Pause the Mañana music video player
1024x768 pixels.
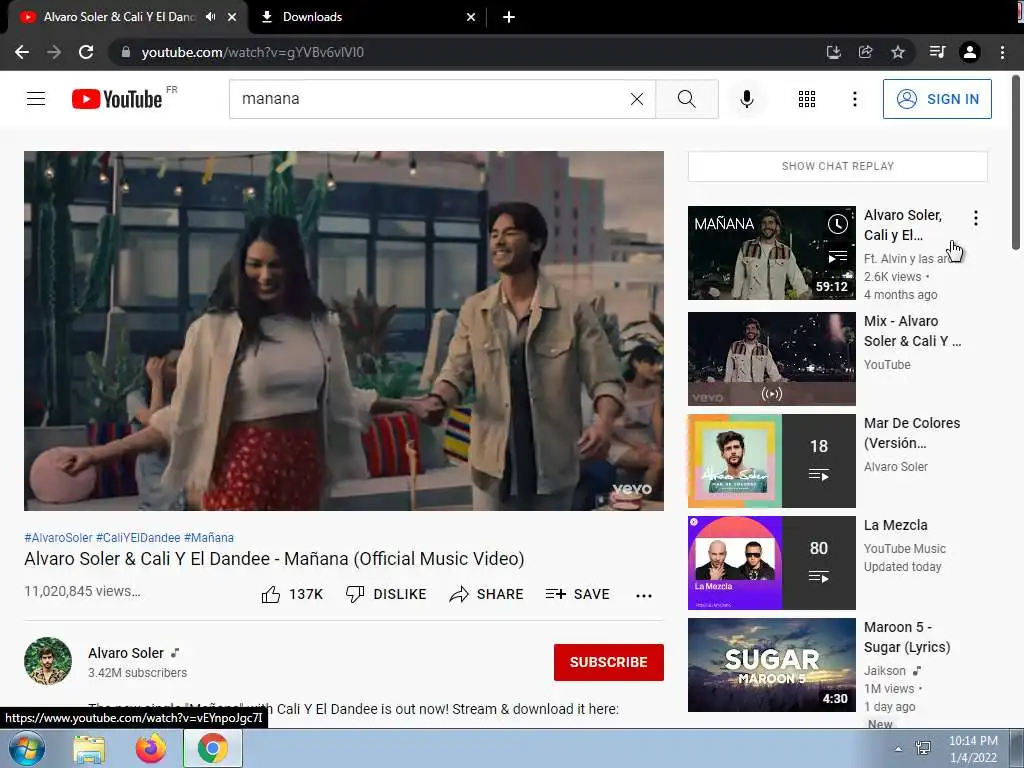tap(344, 330)
